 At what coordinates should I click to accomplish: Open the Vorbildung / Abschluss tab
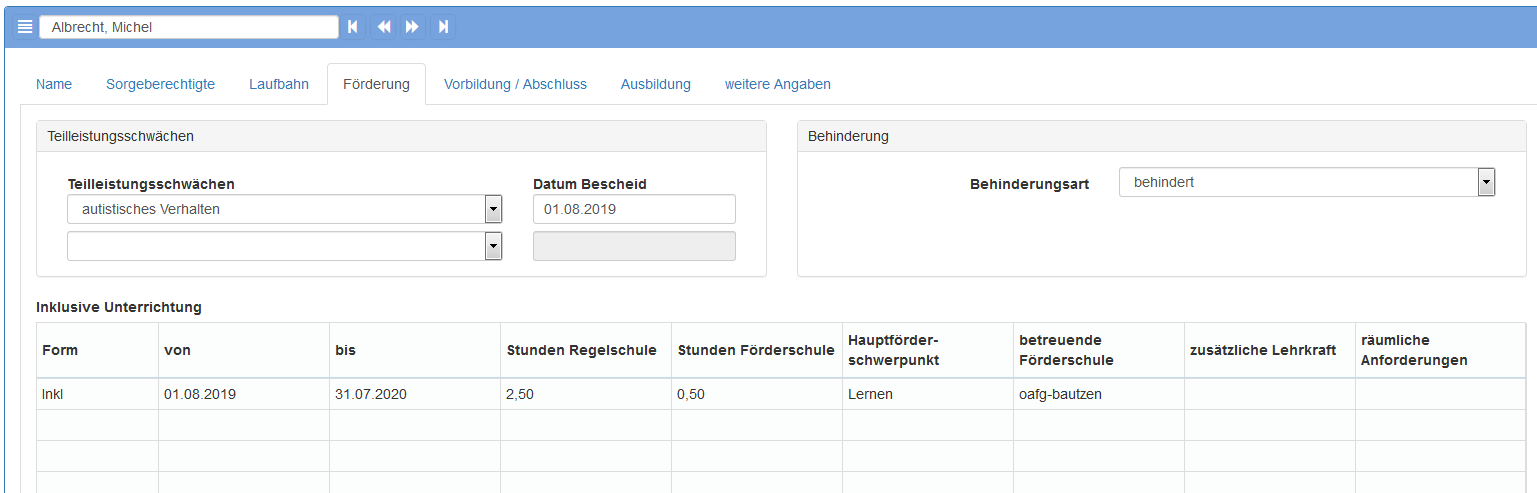tap(515, 84)
